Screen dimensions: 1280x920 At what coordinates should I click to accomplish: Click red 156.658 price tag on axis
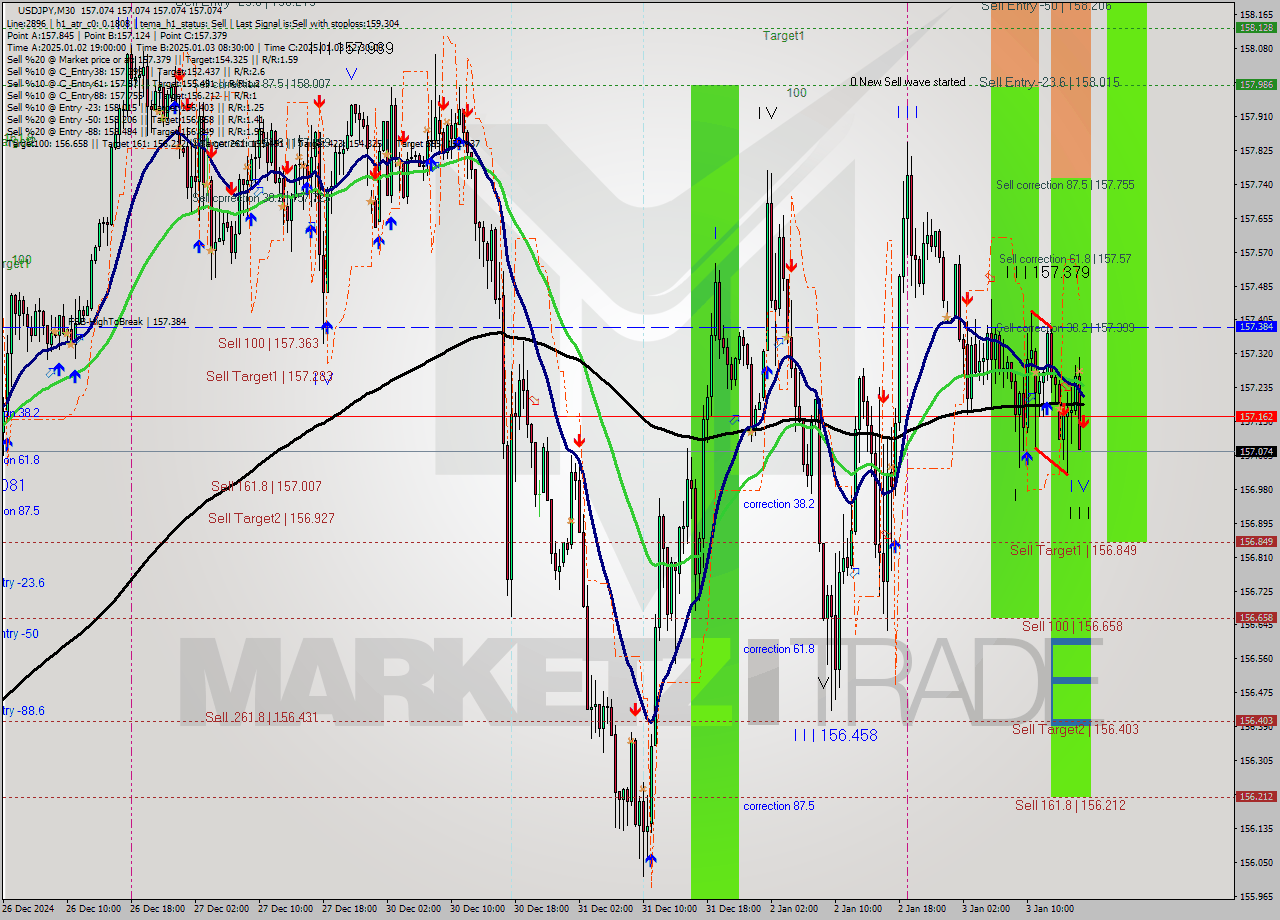(1255, 618)
